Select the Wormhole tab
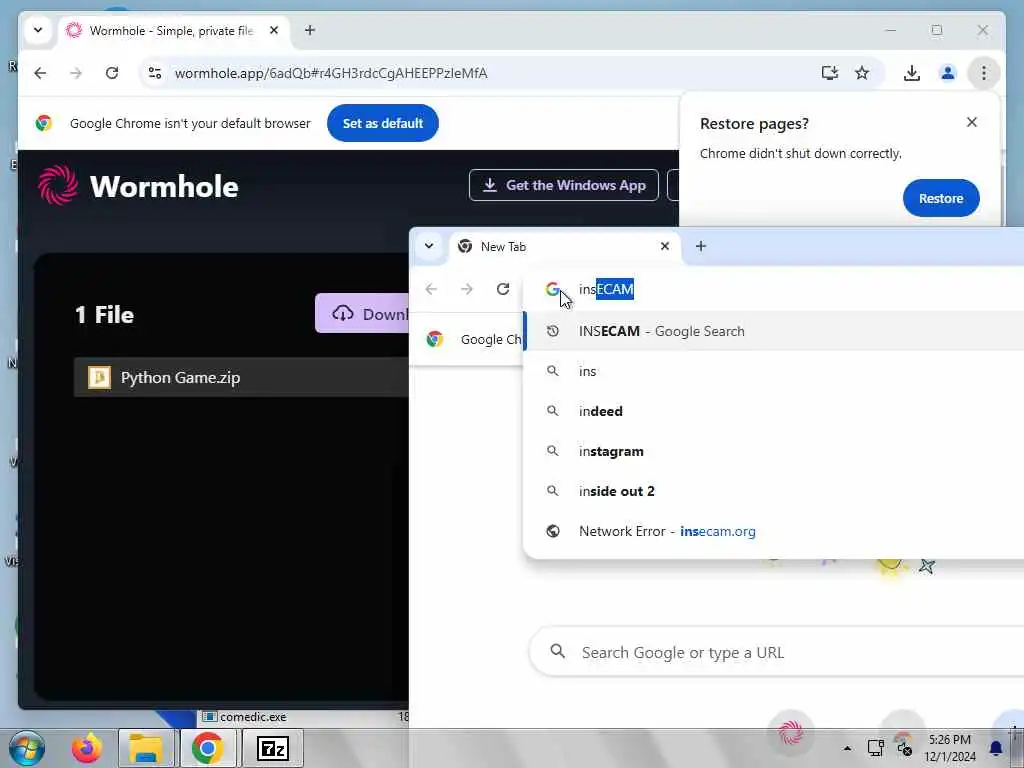This screenshot has width=1024, height=768. [x=173, y=31]
